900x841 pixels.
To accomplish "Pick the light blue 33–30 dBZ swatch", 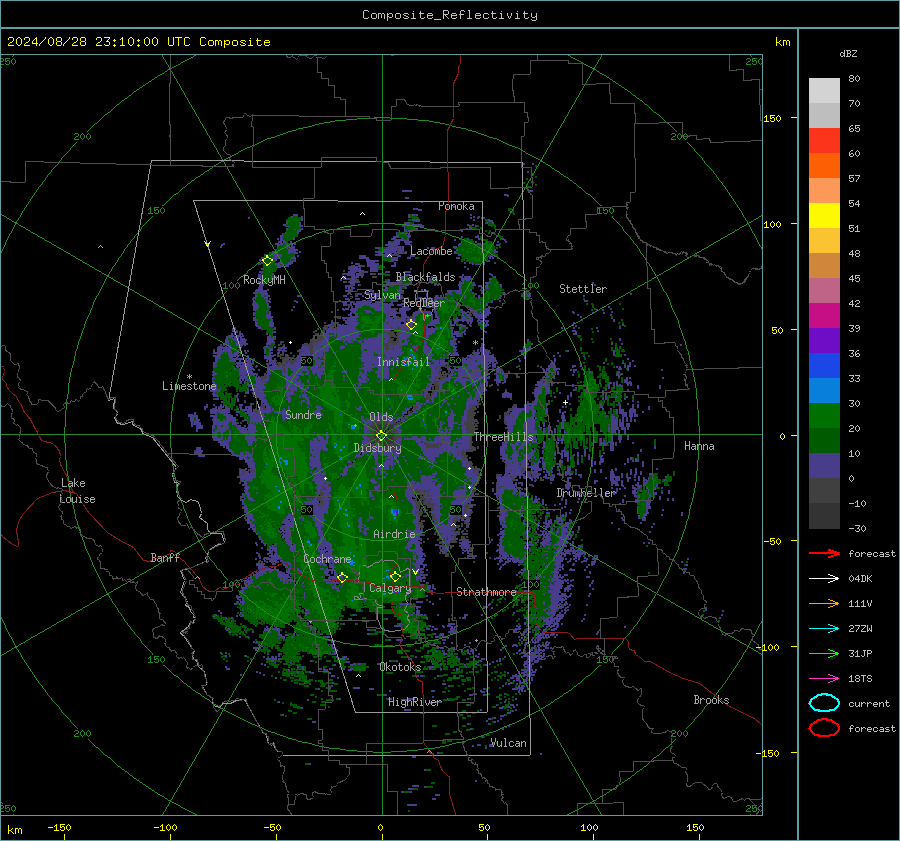I will tap(824, 391).
